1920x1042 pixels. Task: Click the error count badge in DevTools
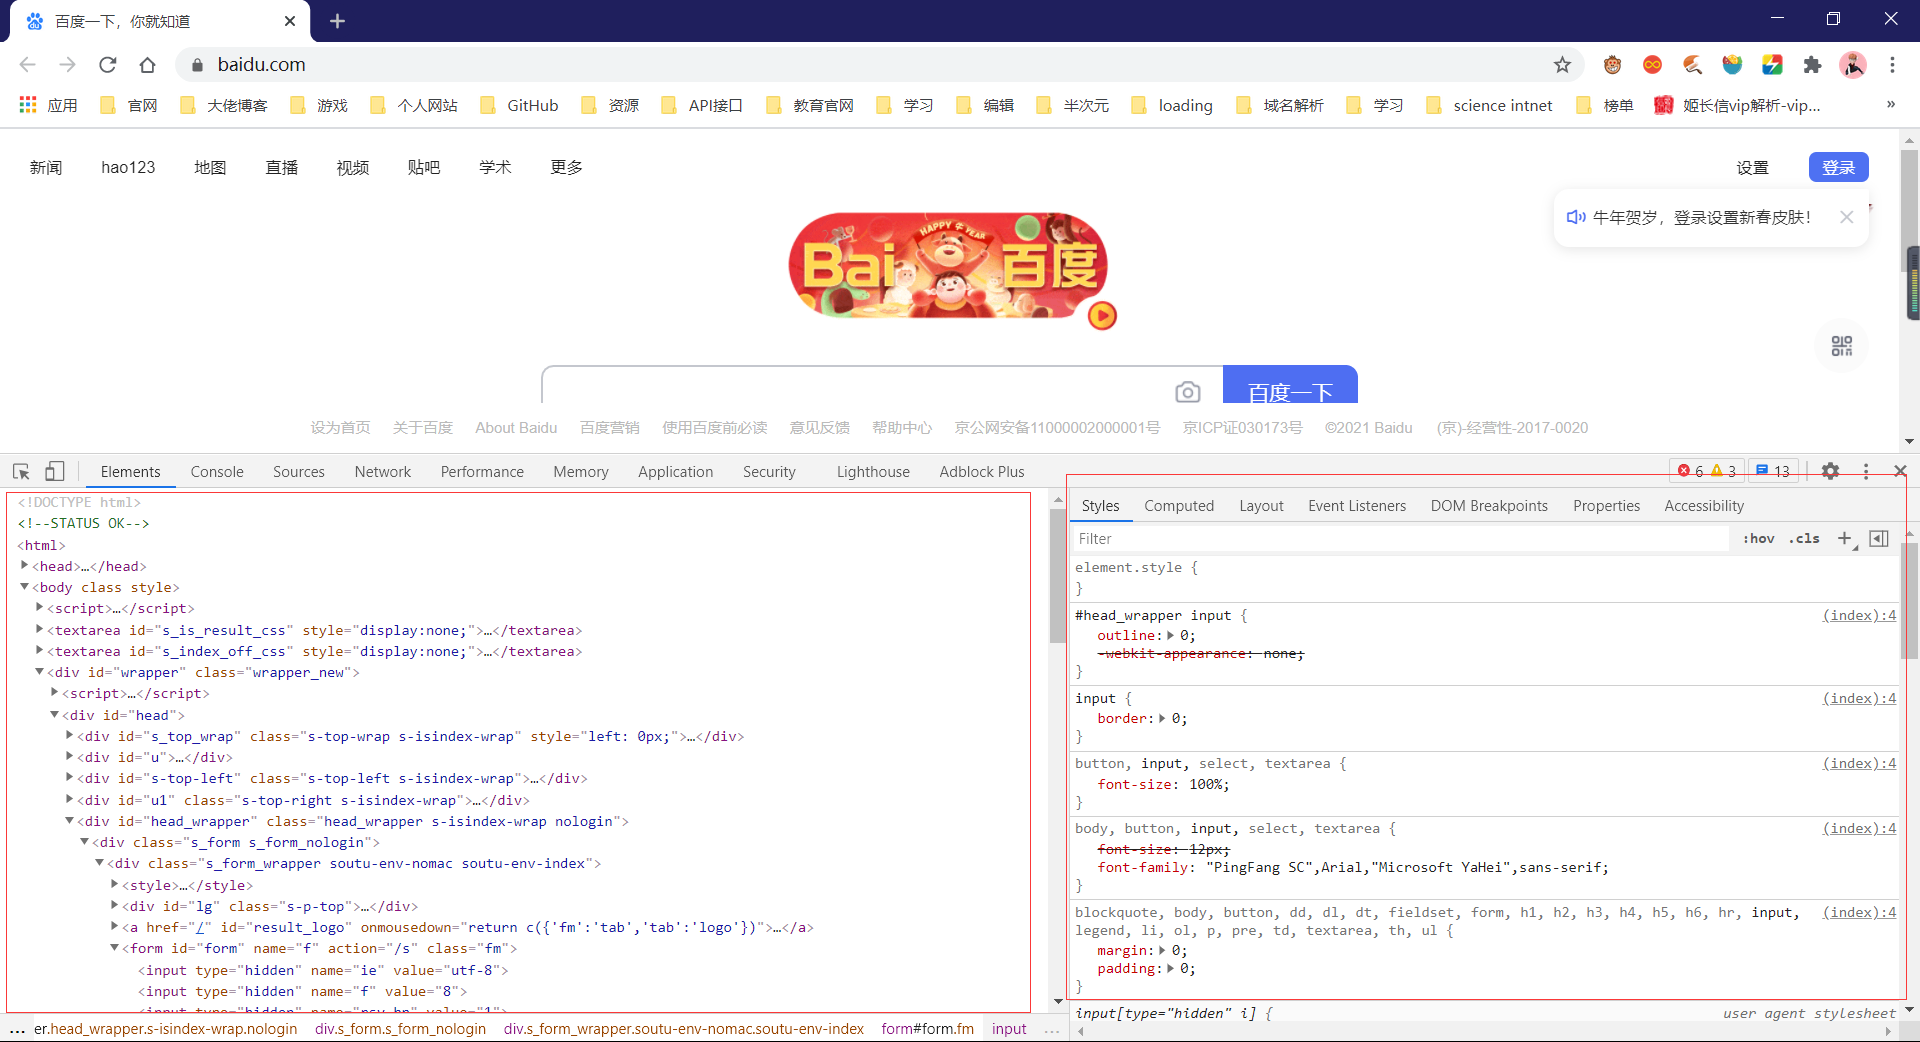click(1691, 471)
